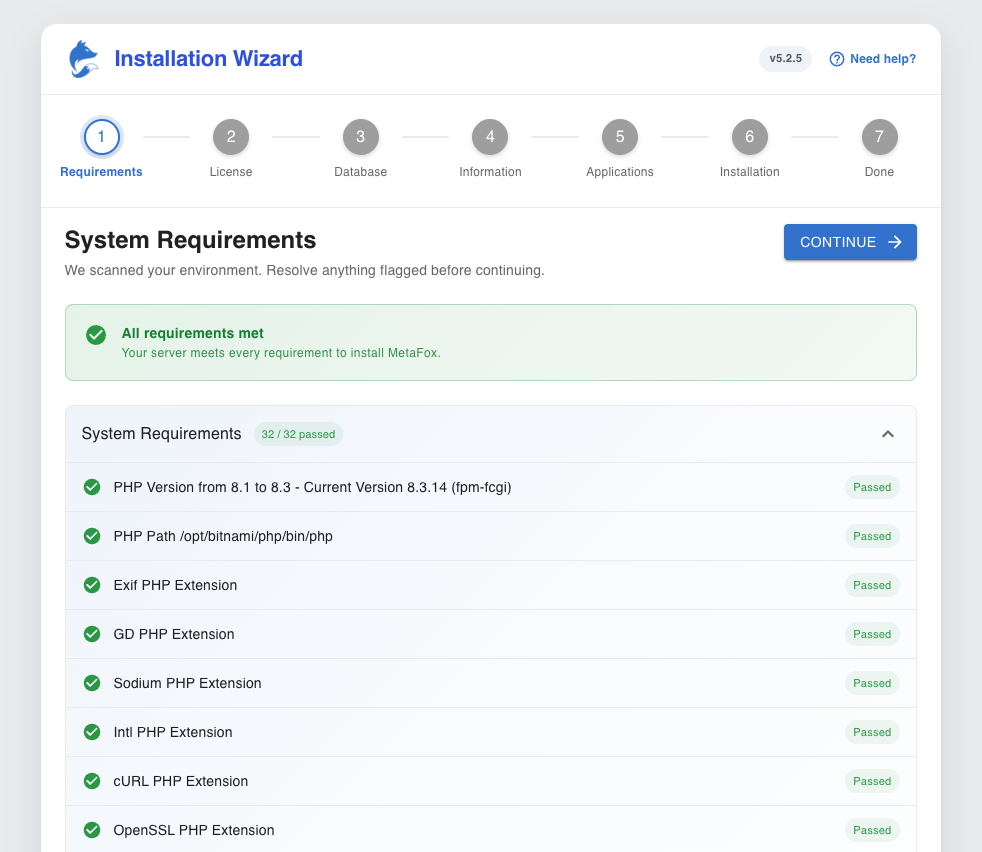Viewport: 982px width, 852px height.
Task: Click the GD PHP Extension label
Action: (x=174, y=634)
